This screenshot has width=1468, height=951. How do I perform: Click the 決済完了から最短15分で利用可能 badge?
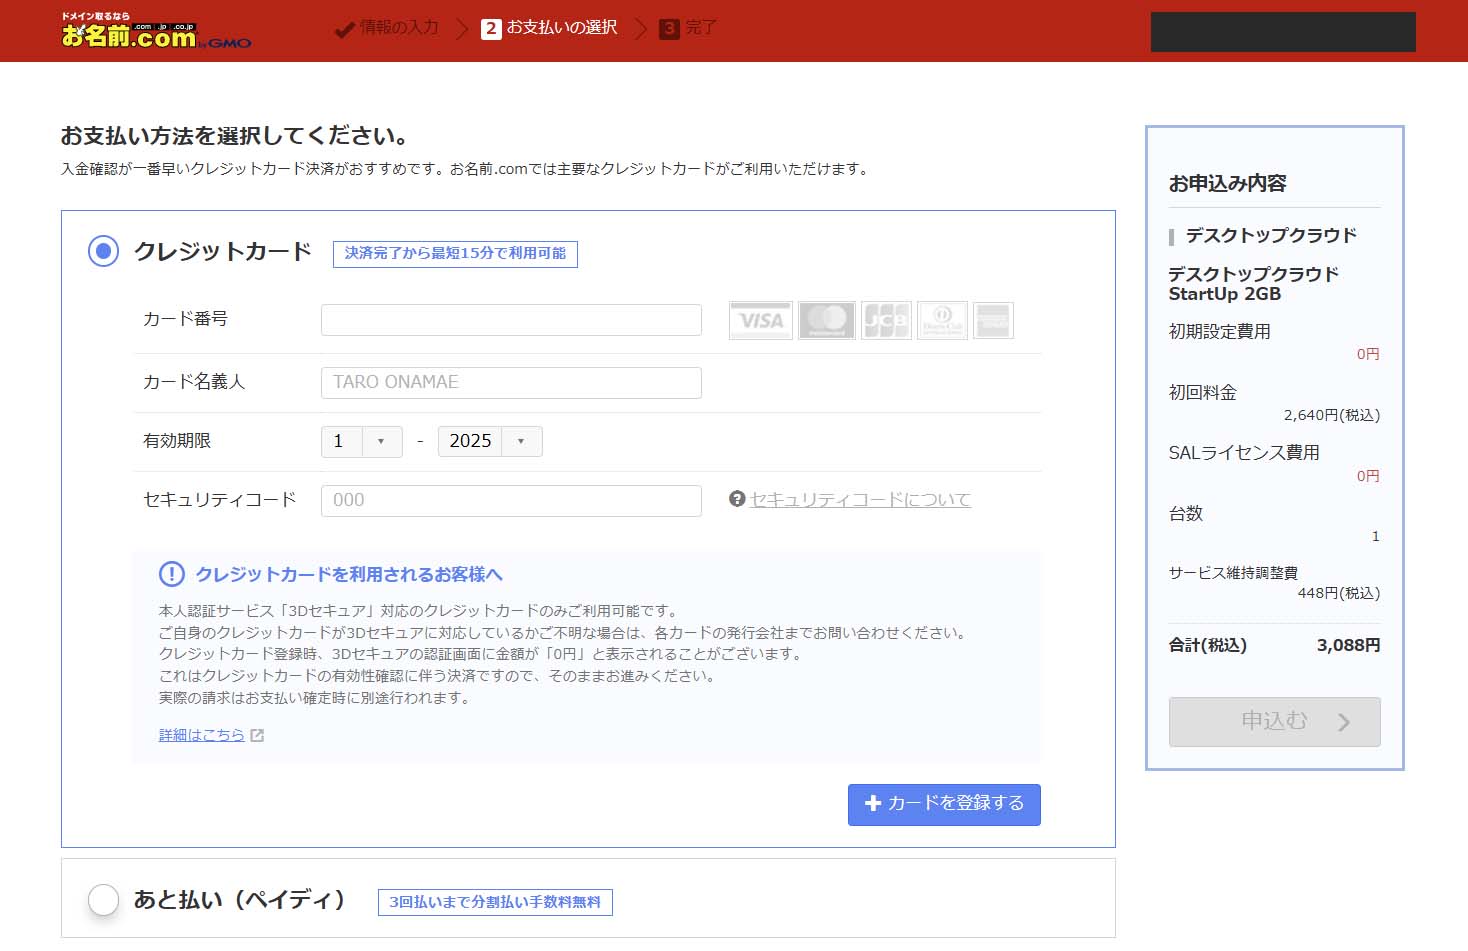point(455,254)
